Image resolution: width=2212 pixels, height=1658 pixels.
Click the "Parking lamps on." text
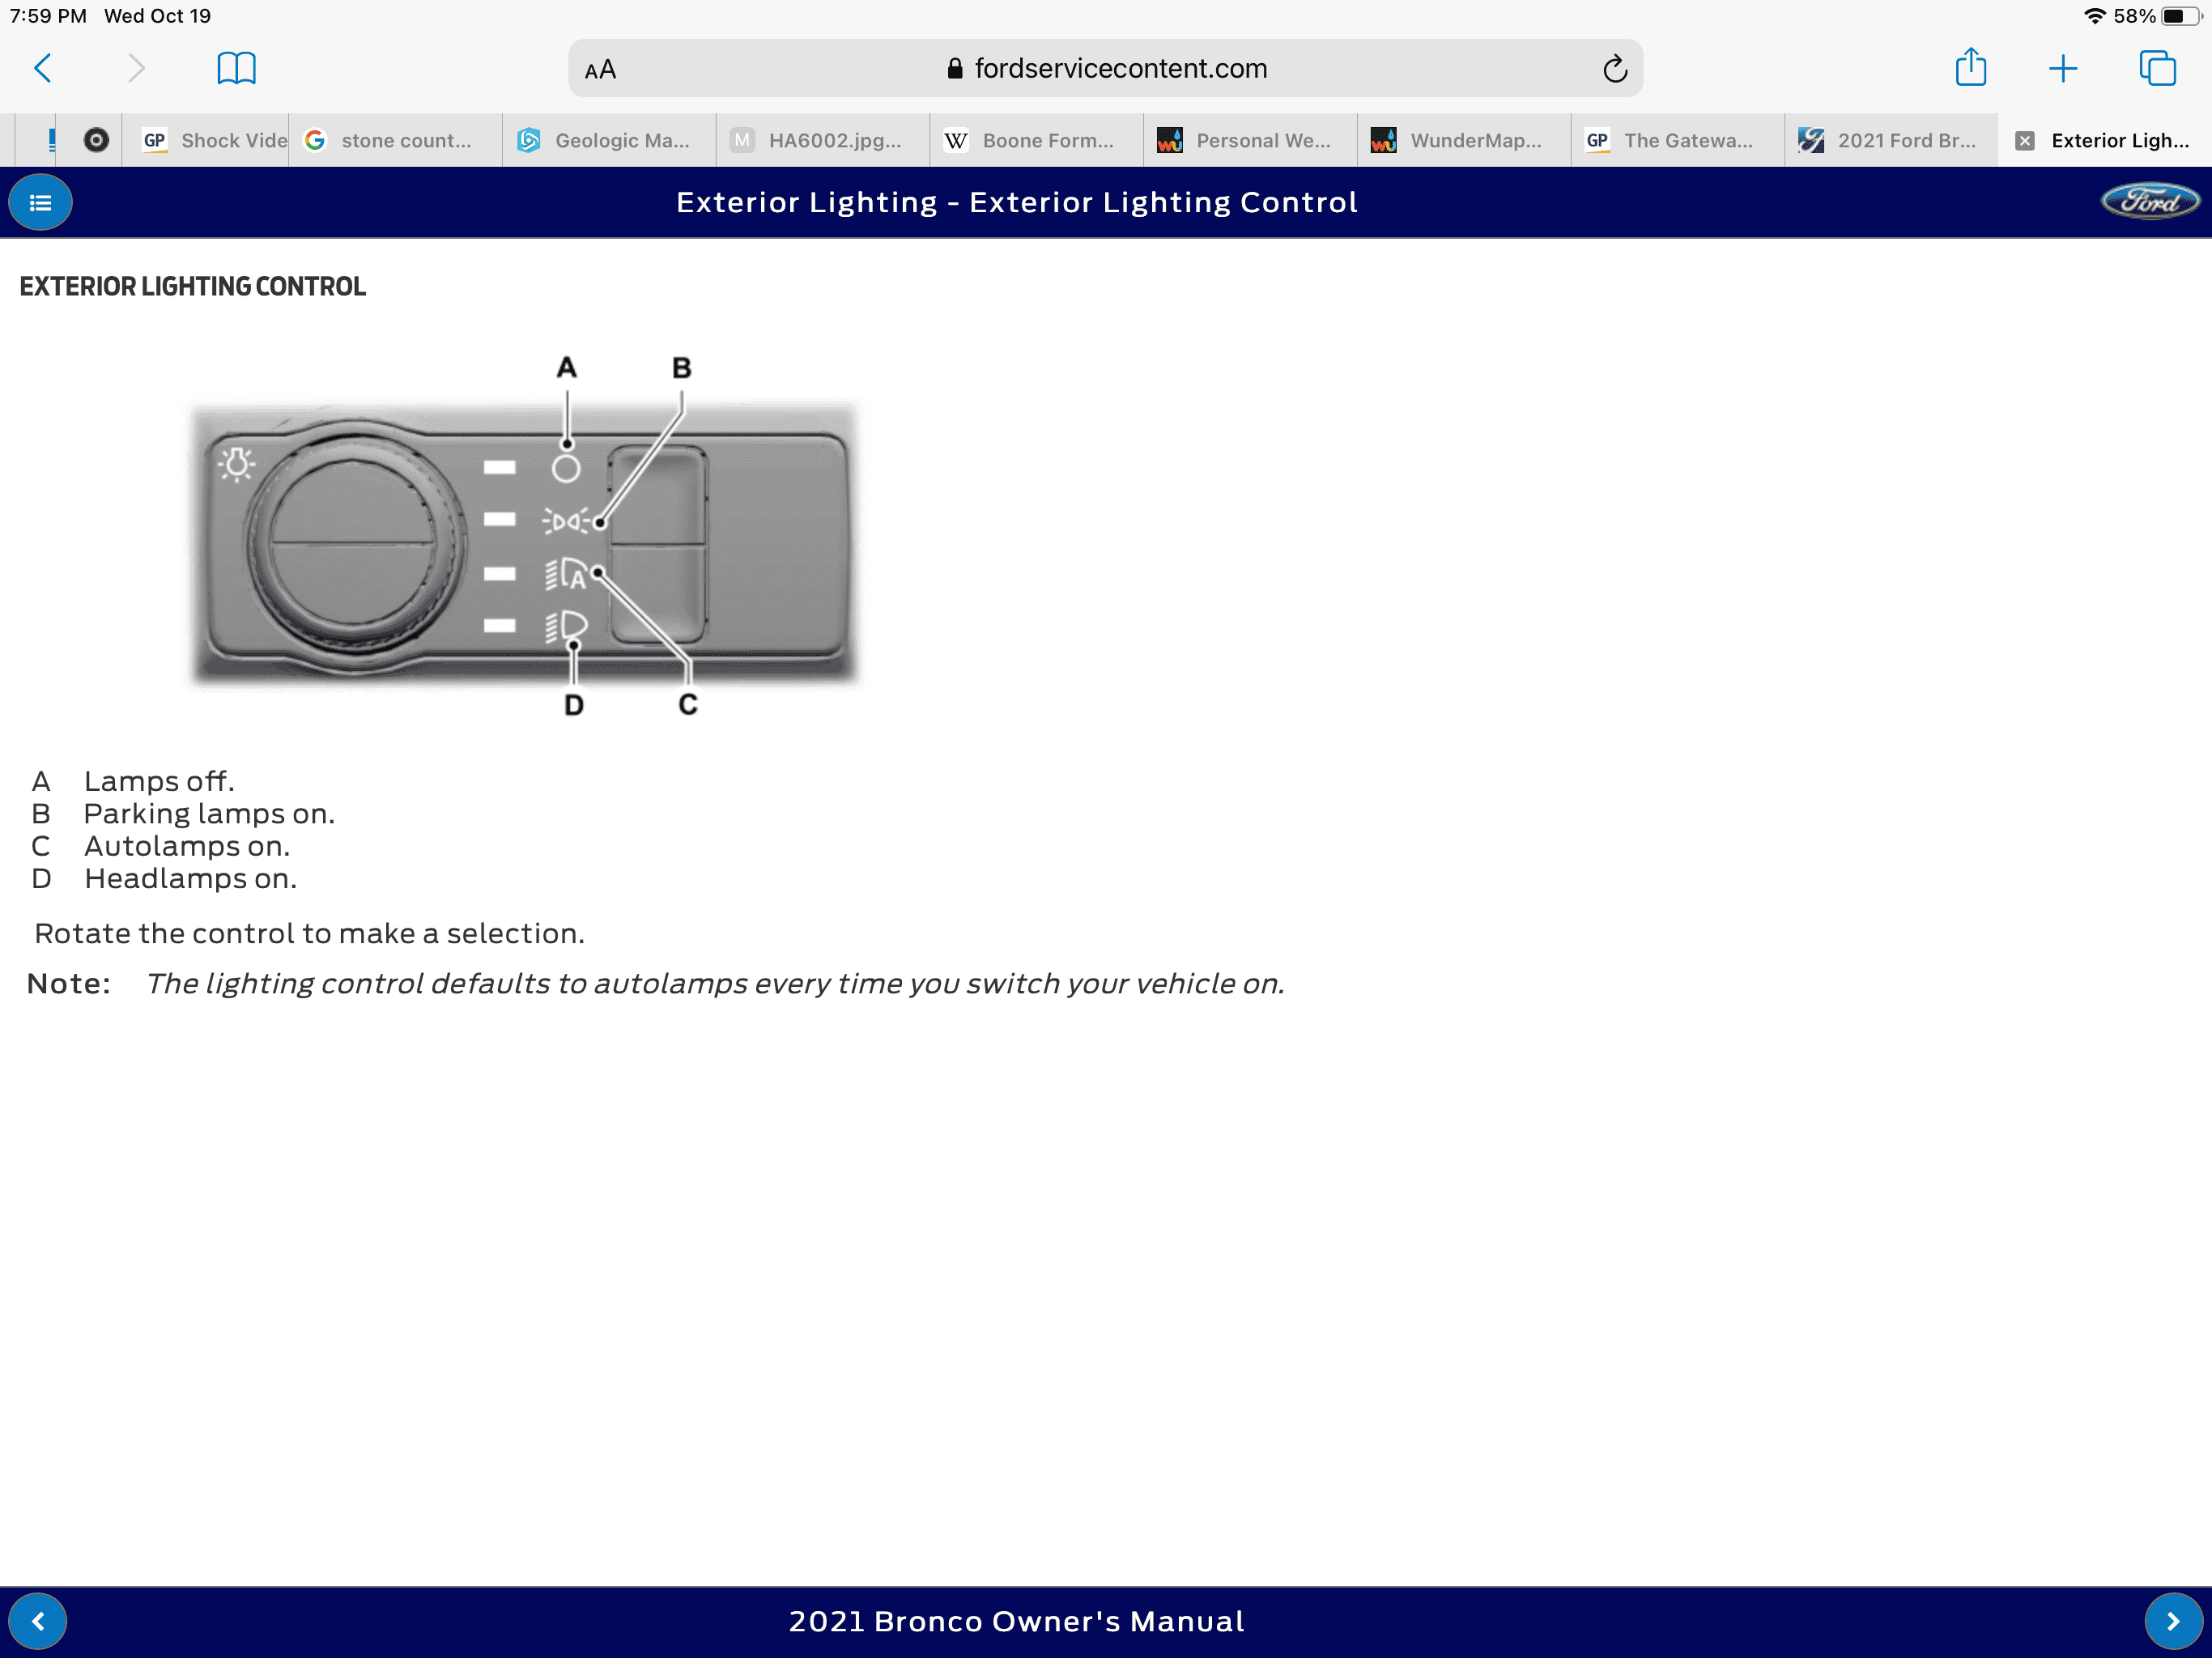[209, 813]
